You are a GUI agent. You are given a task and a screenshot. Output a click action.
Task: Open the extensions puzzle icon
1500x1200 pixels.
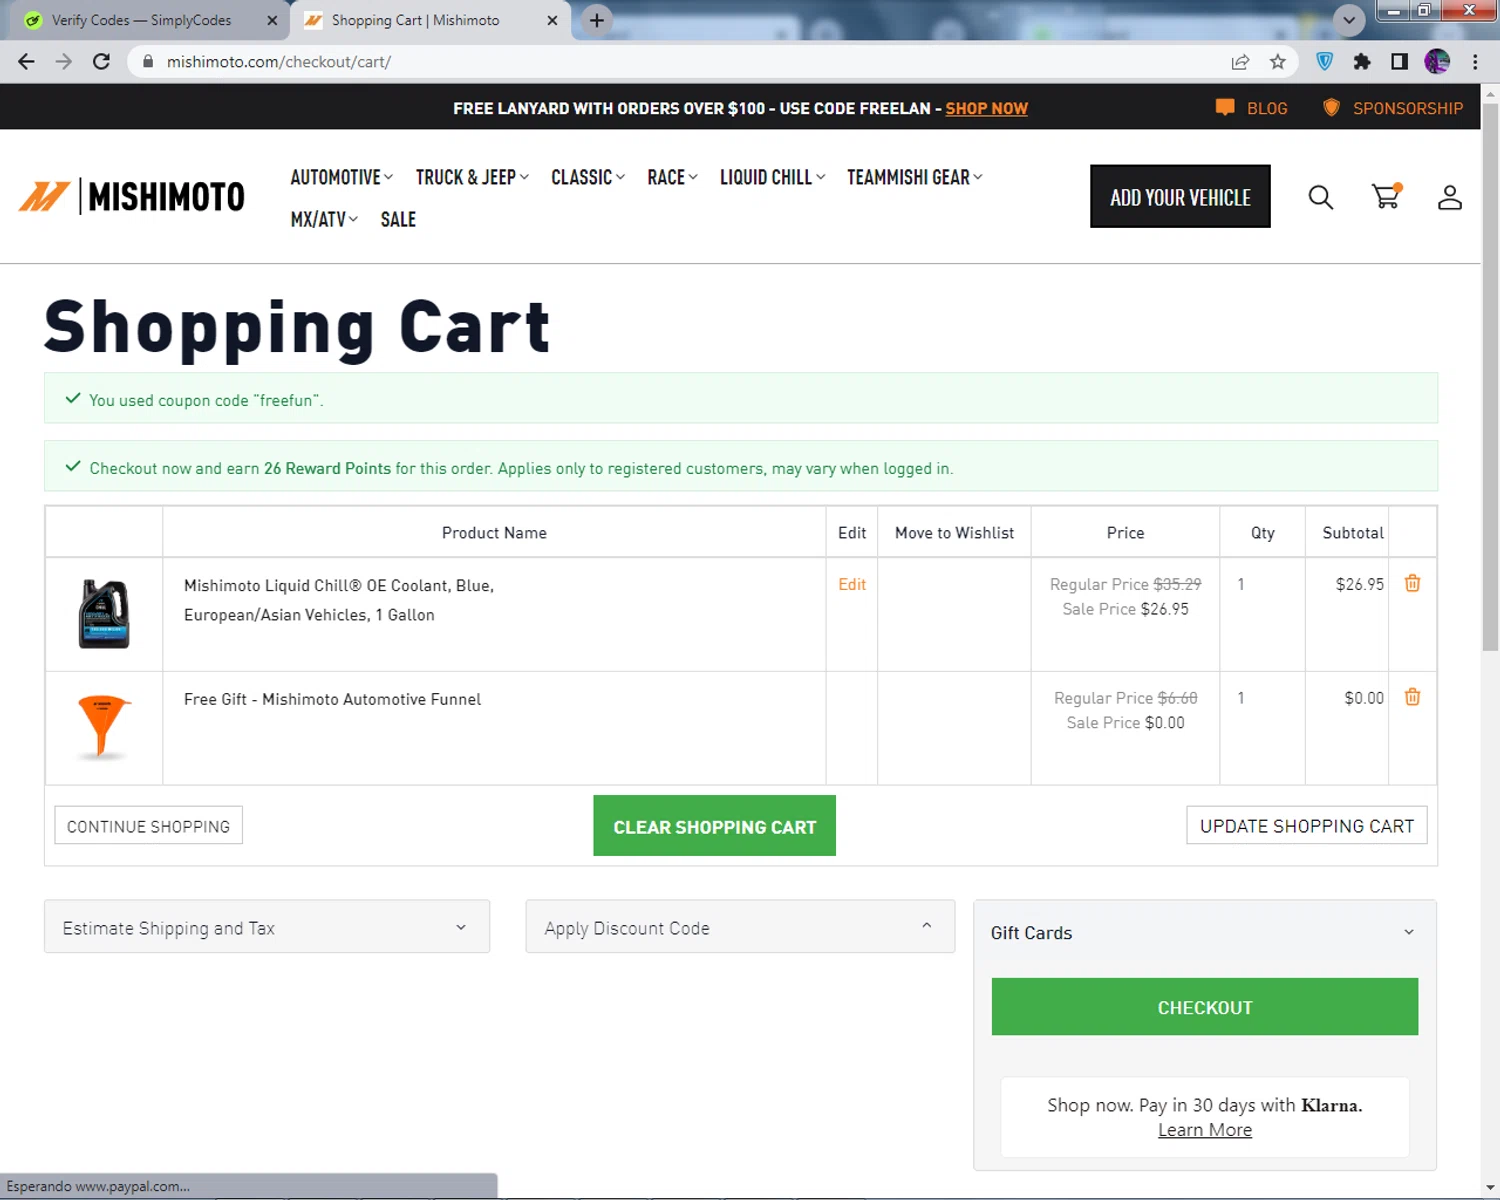click(x=1362, y=62)
